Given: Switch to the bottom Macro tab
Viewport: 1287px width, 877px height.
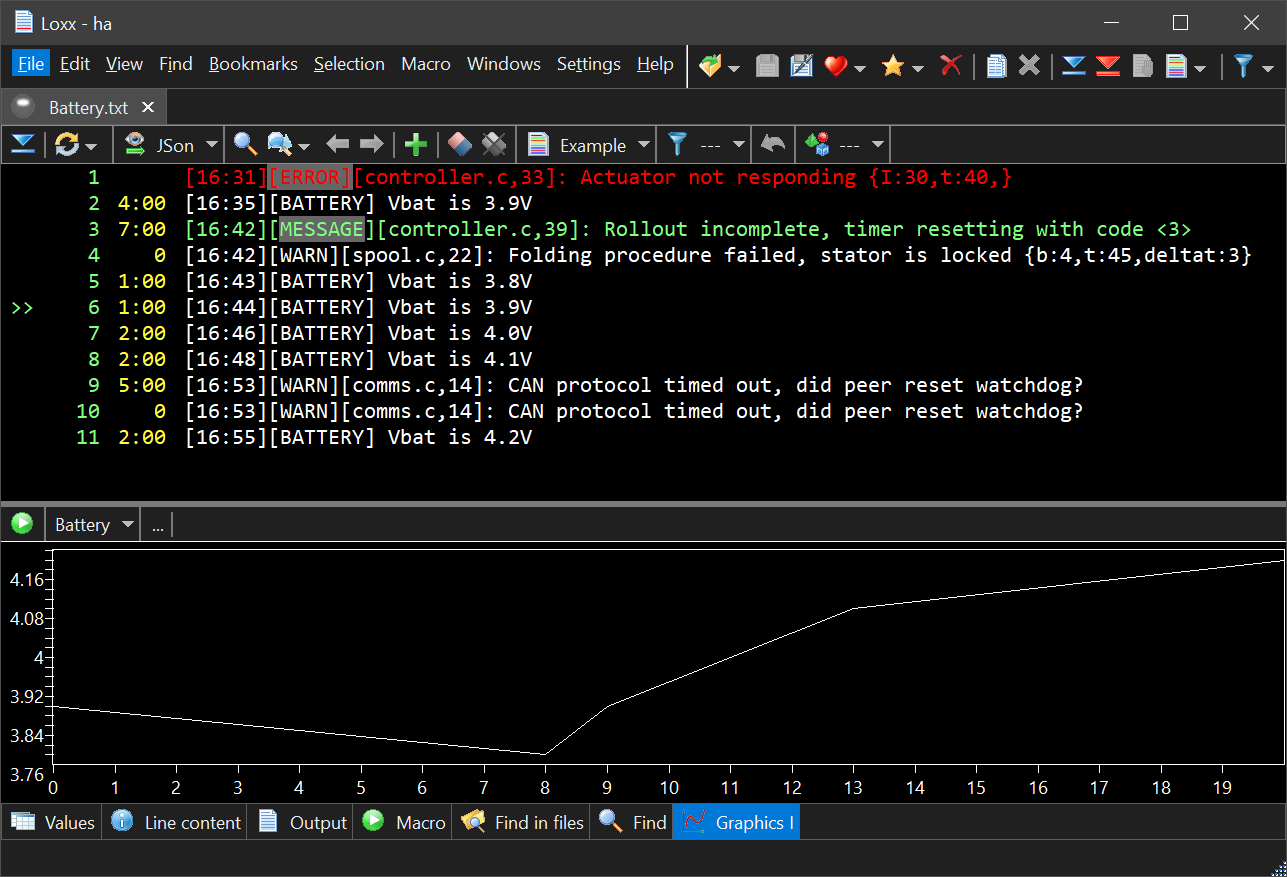Looking at the screenshot, I should (x=403, y=822).
